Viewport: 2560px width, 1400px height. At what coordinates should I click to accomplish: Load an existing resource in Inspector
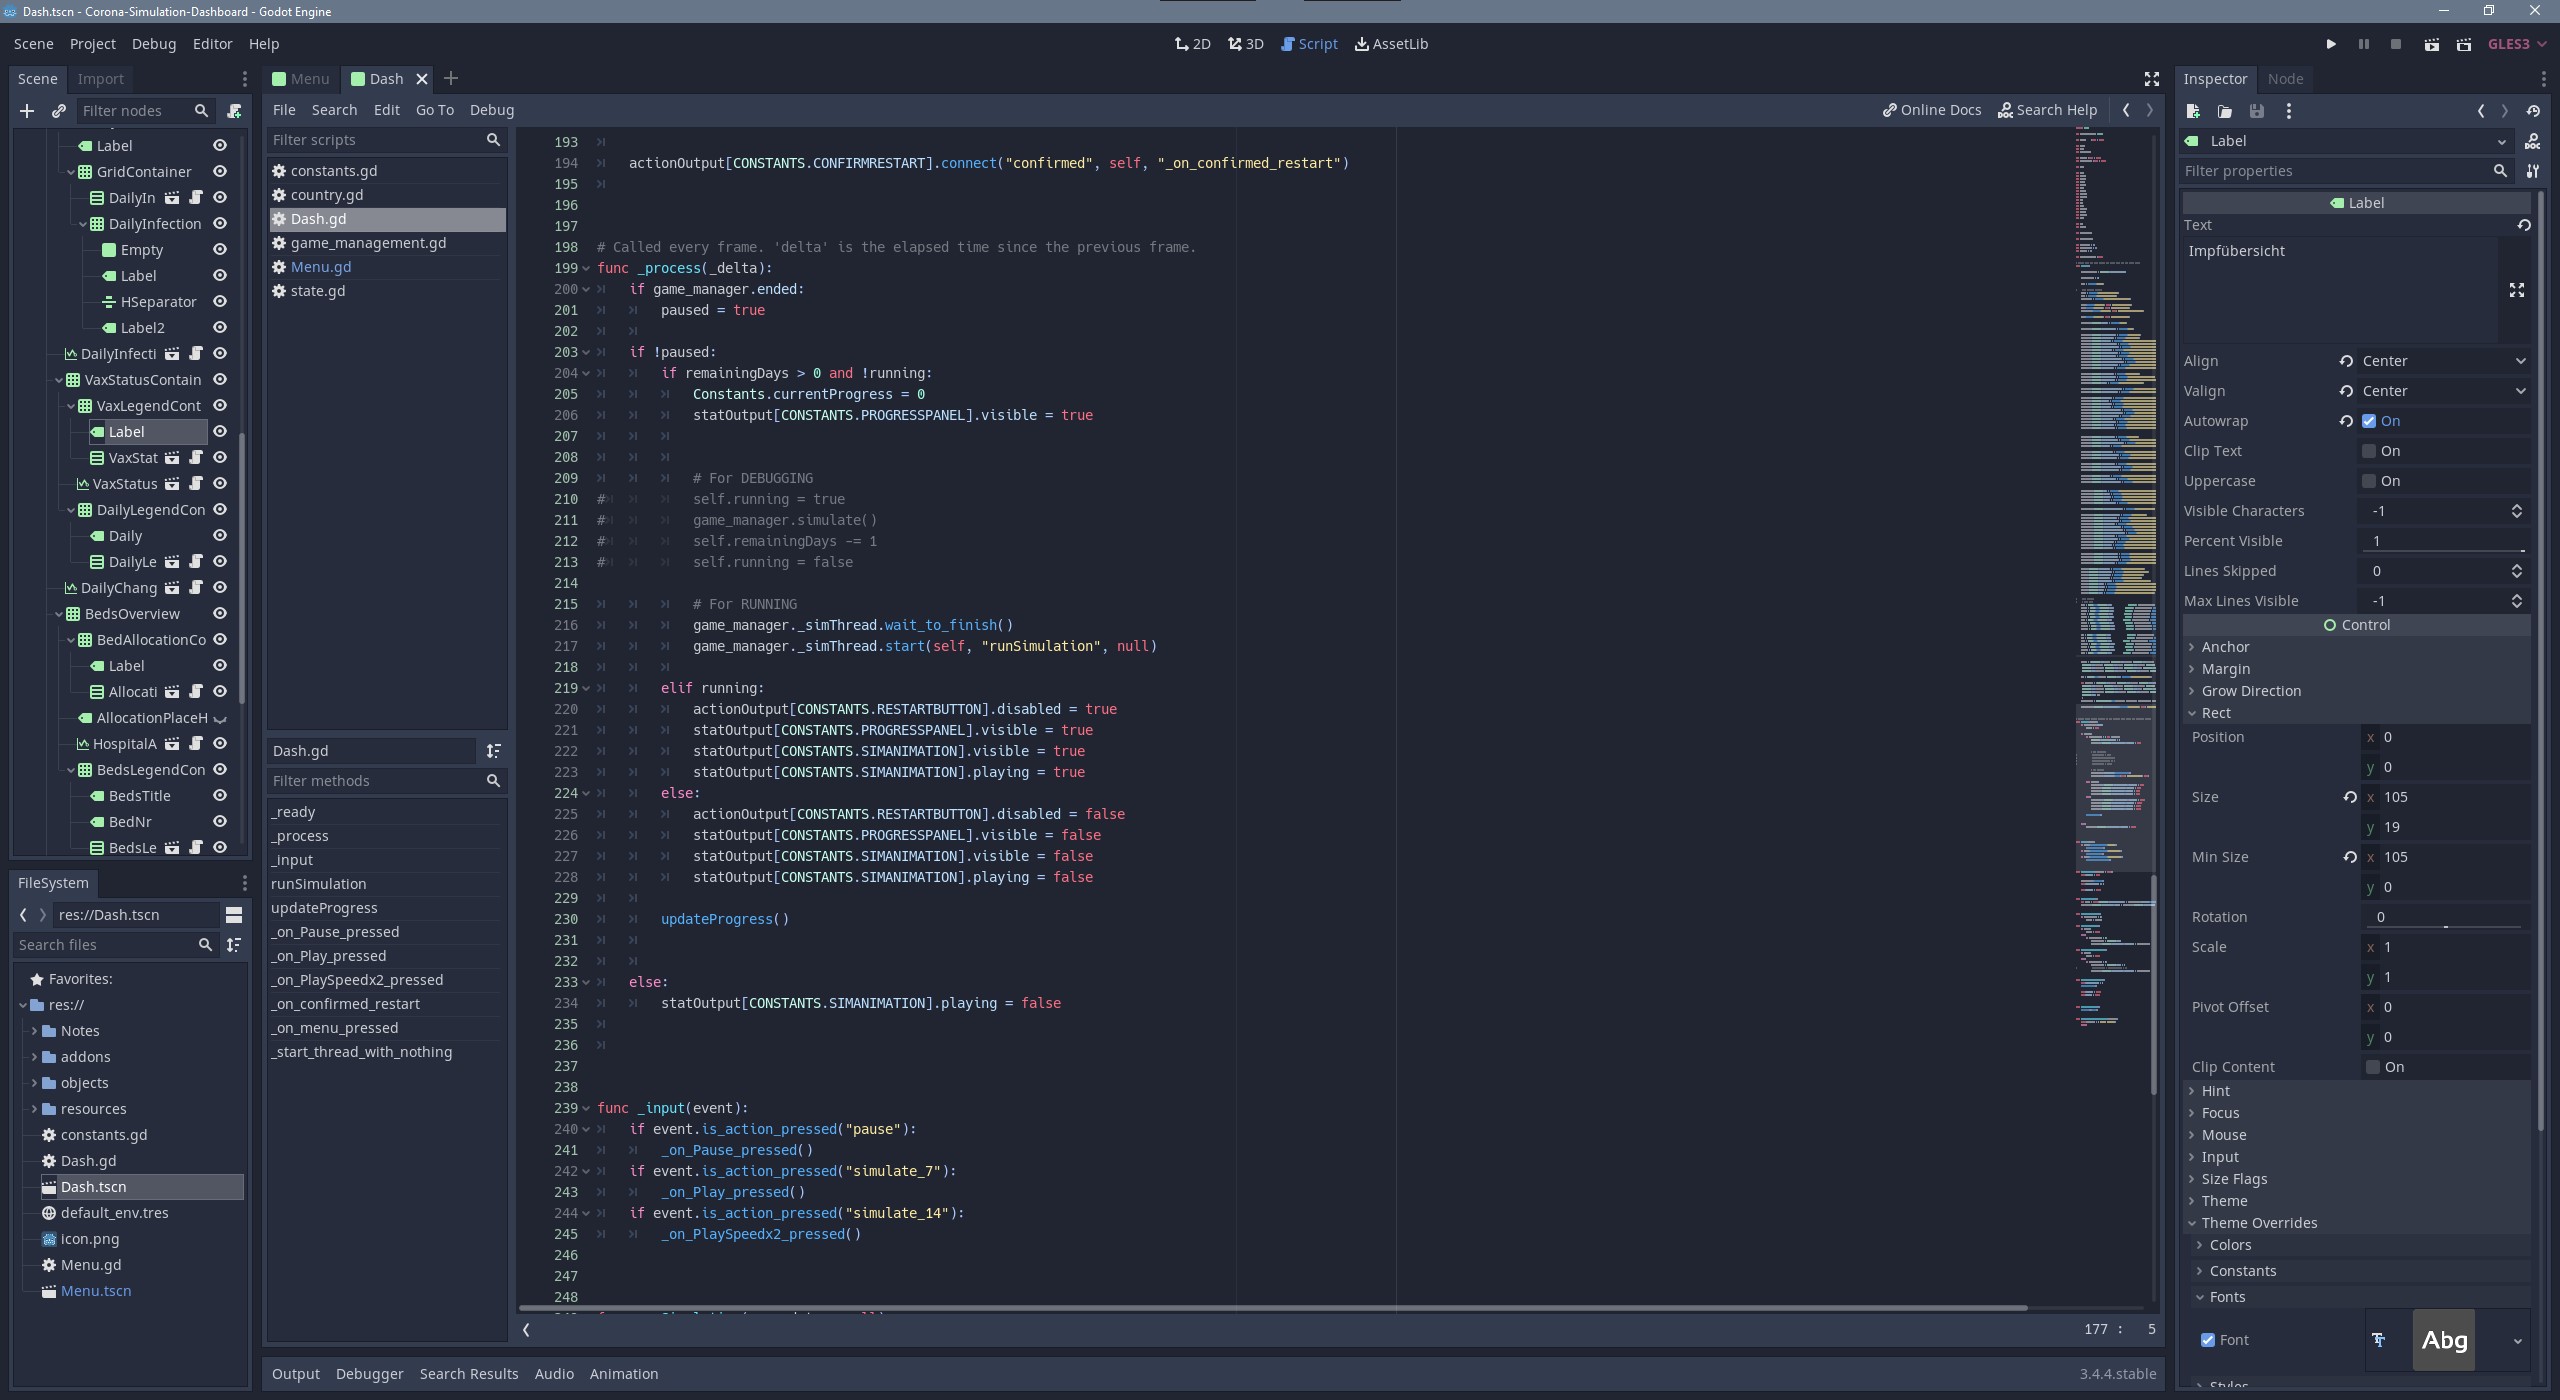pos(2225,111)
